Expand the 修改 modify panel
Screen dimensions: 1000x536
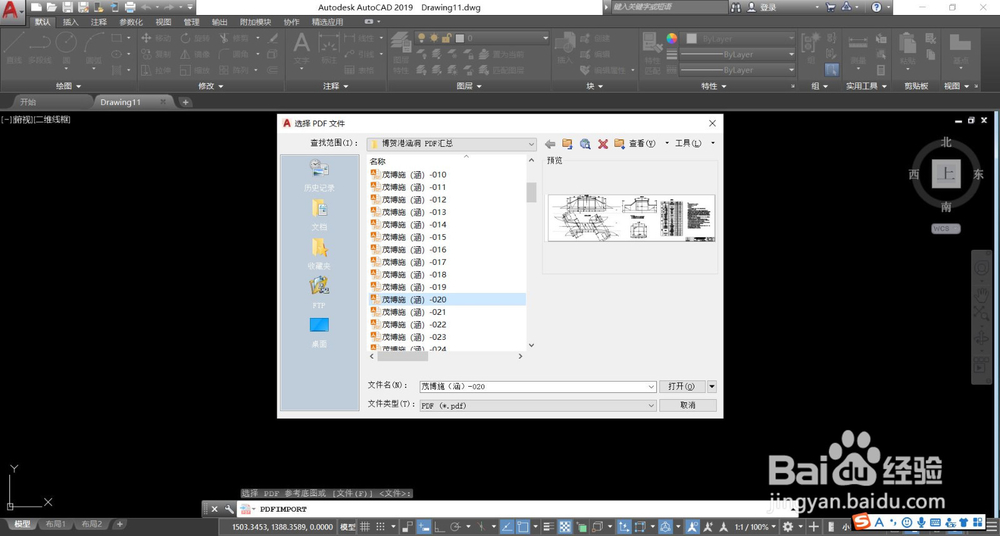[210, 86]
